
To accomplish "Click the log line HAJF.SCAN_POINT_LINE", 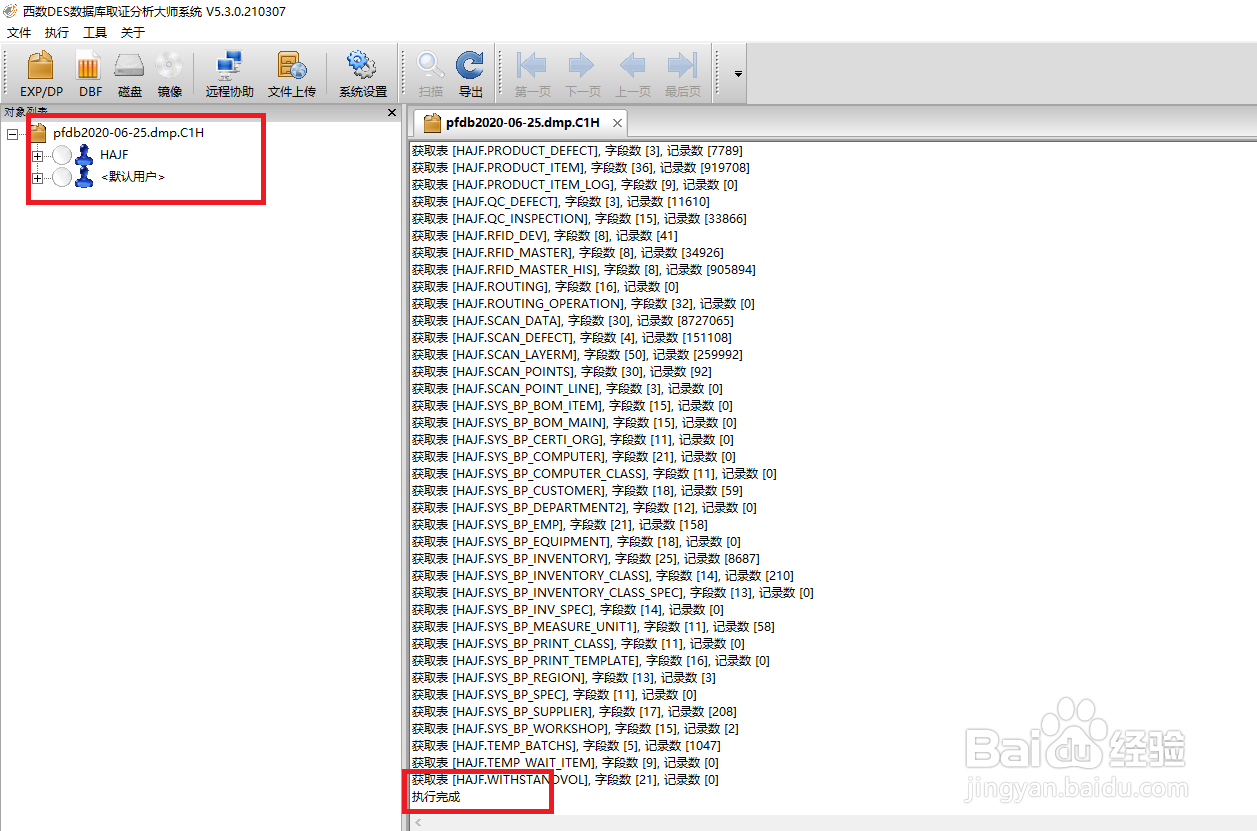I will tap(568, 388).
